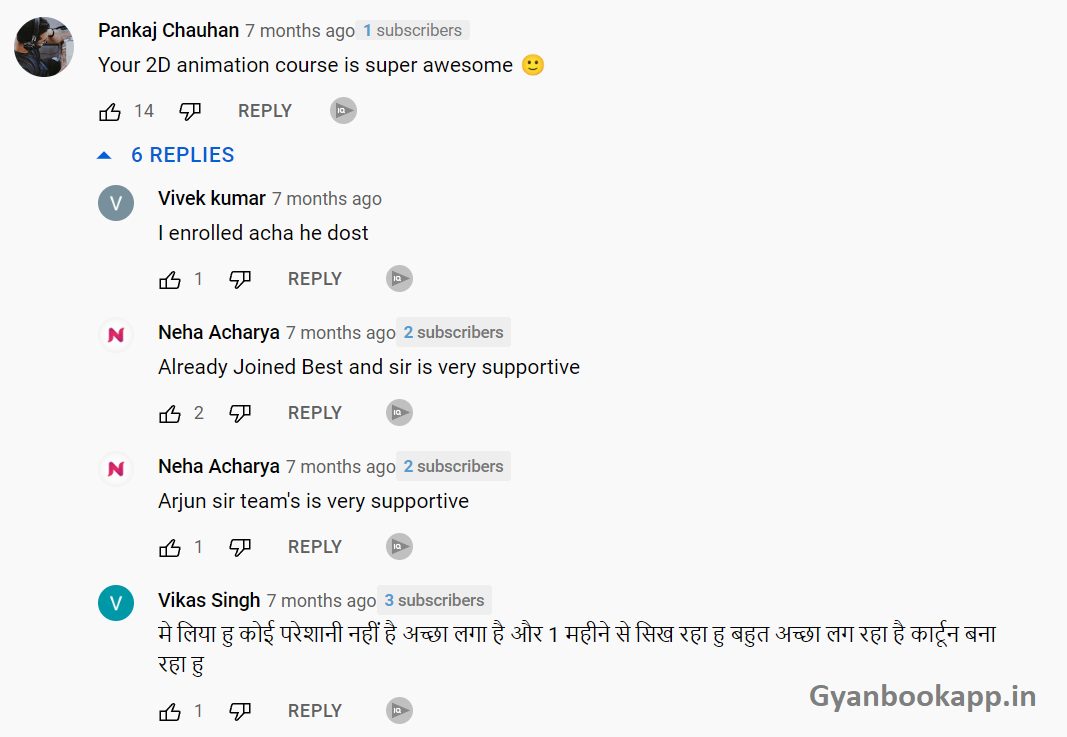Like Vikas Singh's Hindi reply
Viewport: 1067px width, 737px height.
[x=170, y=711]
